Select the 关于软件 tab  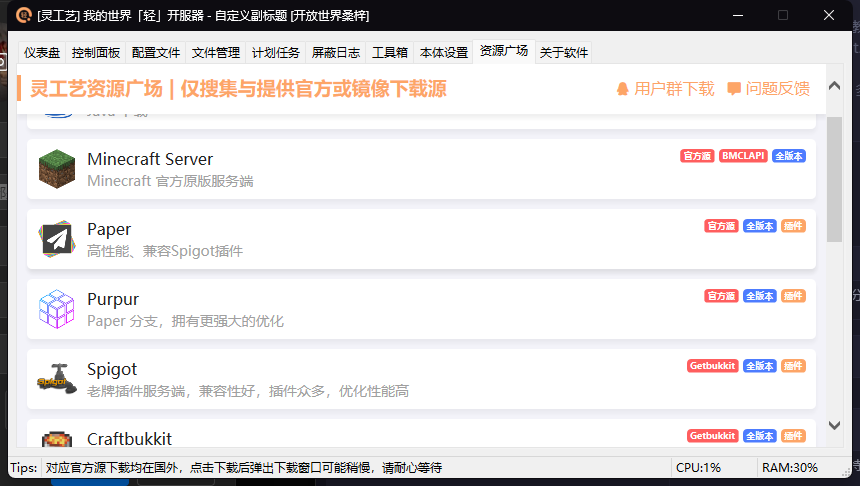[564, 53]
